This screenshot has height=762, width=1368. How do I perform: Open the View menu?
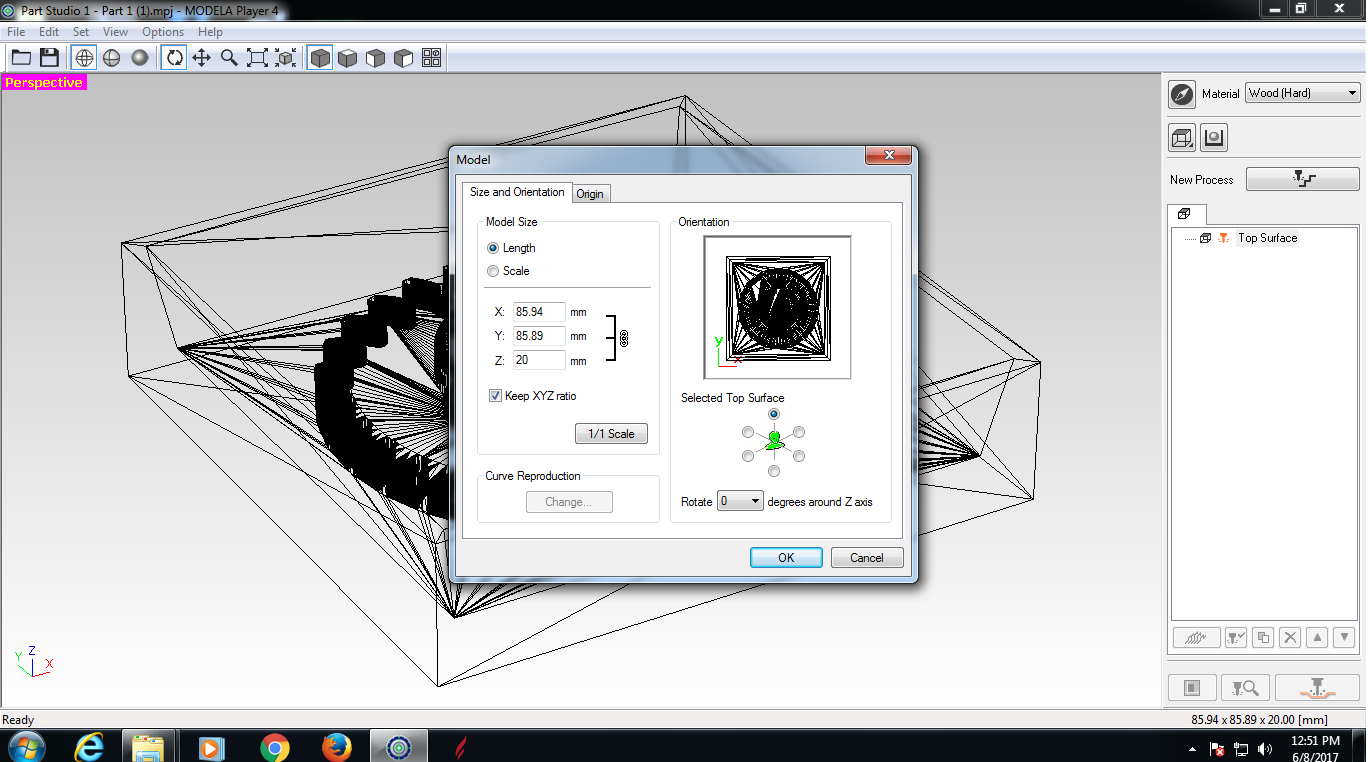(x=115, y=32)
